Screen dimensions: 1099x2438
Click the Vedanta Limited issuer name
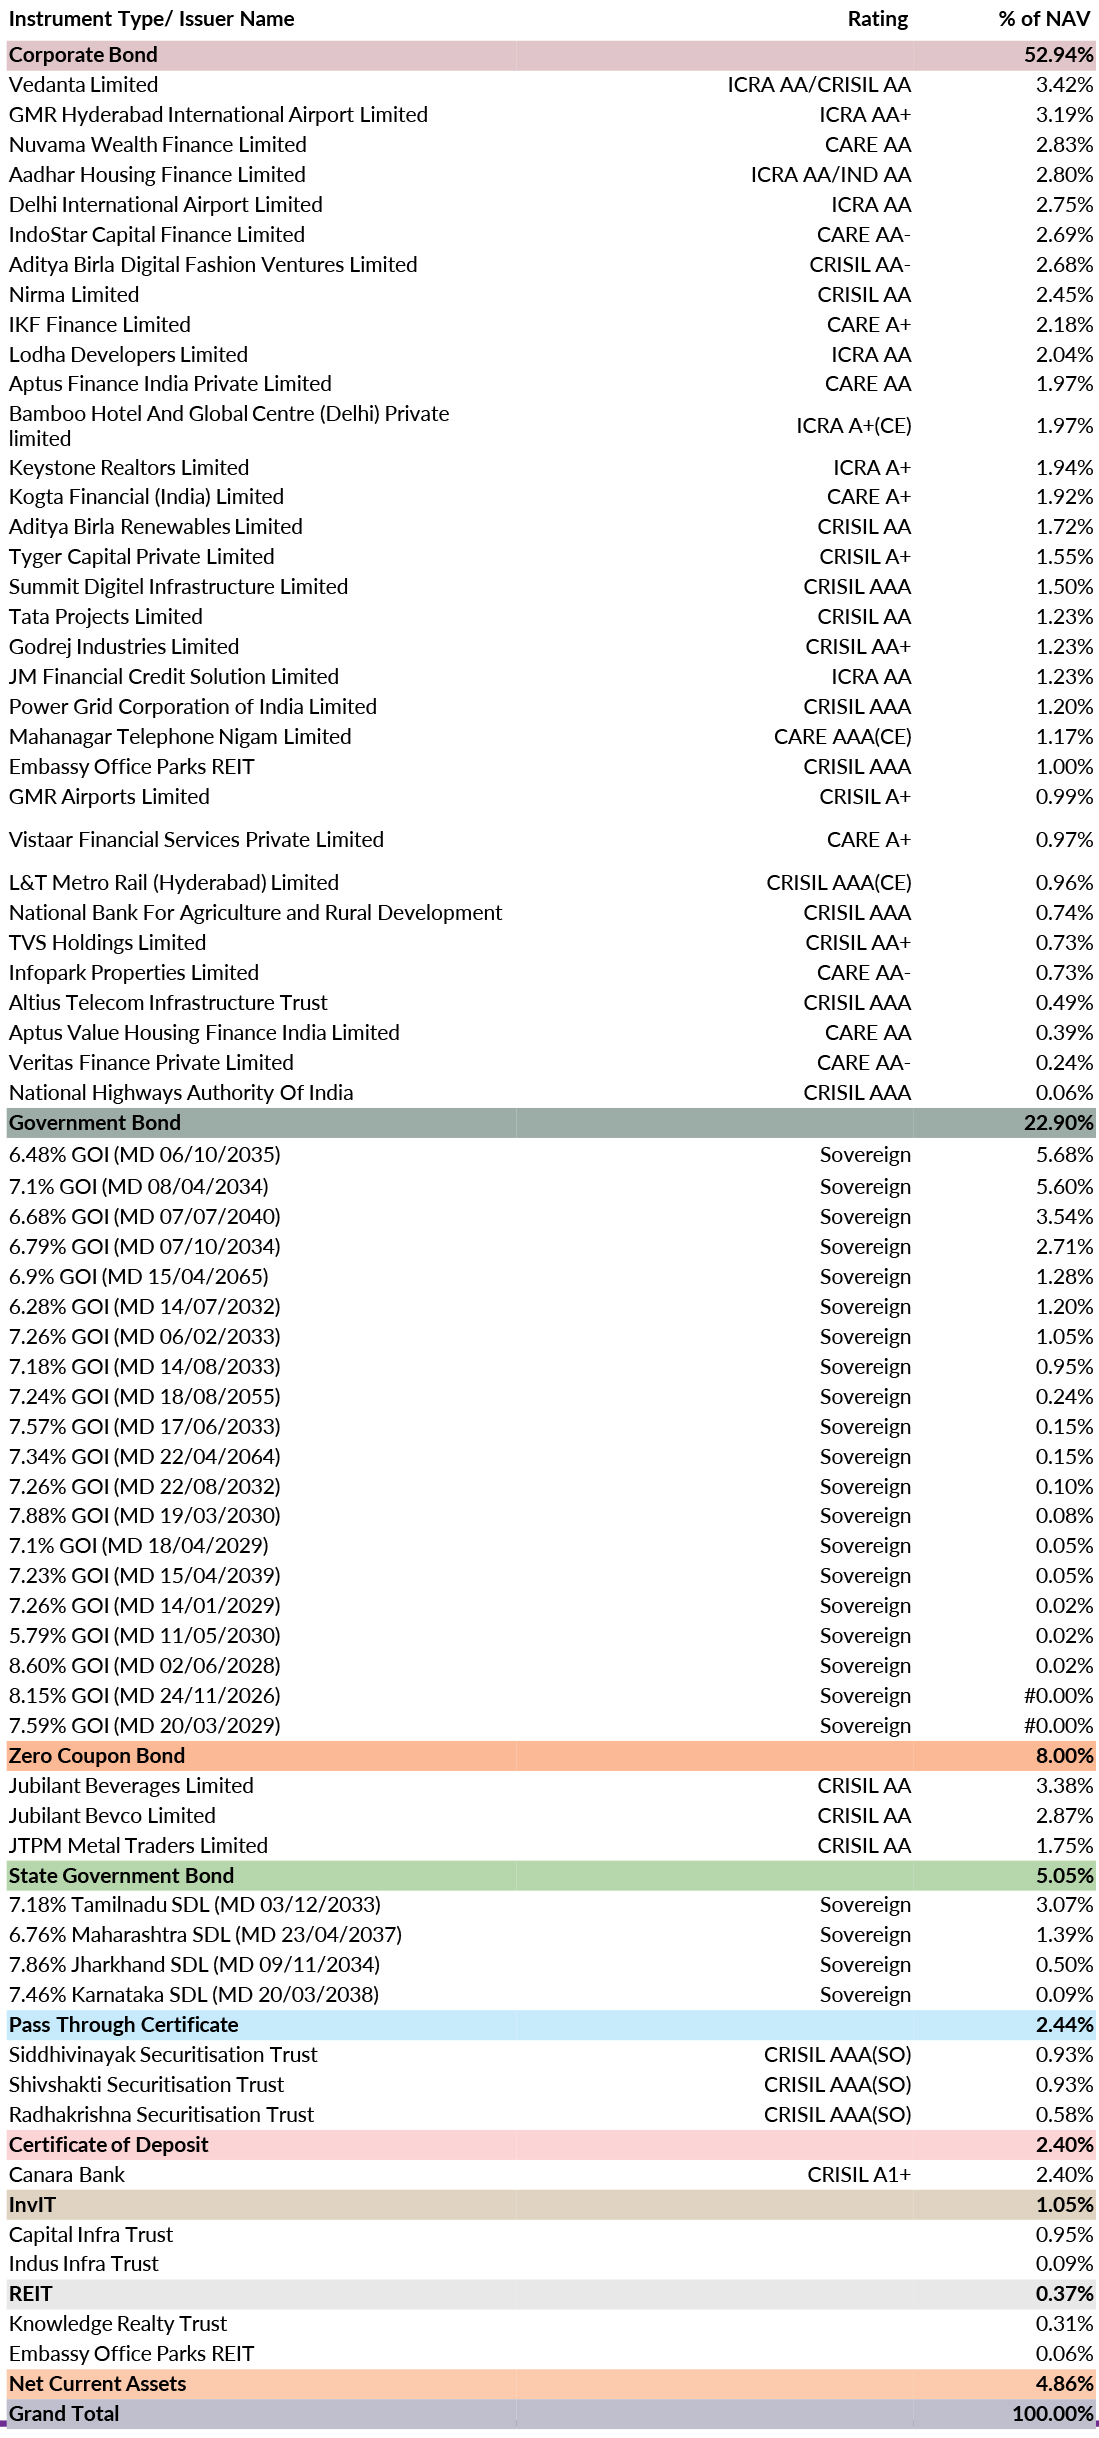pyautogui.click(x=83, y=85)
